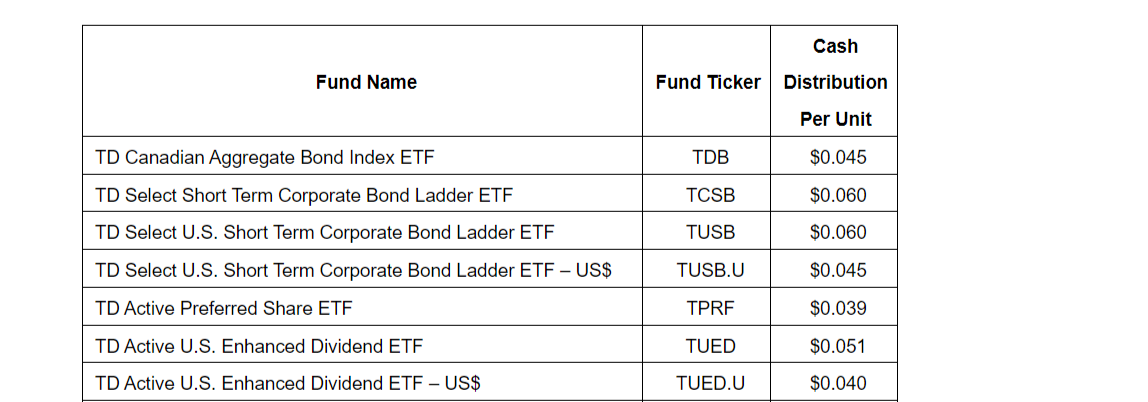Select TD Active U.S. Enhanced Dividend ETF – US$
Image resolution: width=1148 pixels, height=402 pixels.
tap(288, 383)
